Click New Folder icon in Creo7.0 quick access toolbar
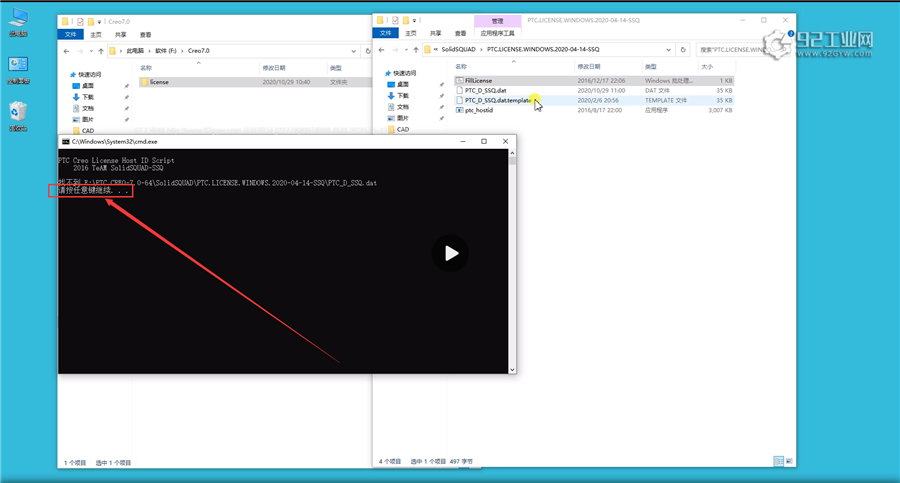This screenshot has height=483, width=900. click(x=91, y=22)
